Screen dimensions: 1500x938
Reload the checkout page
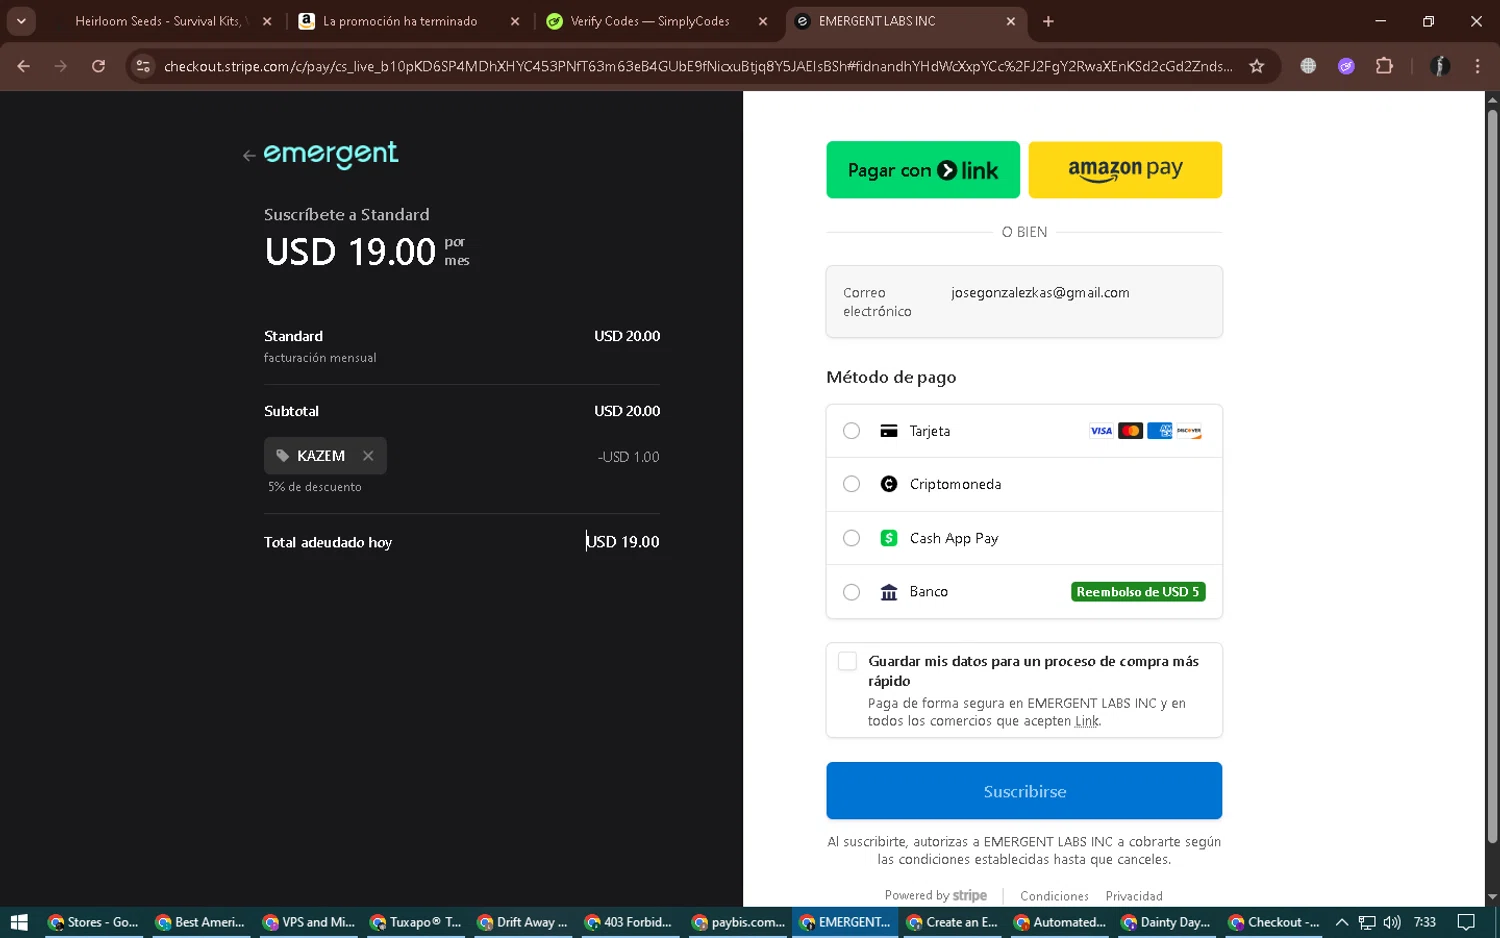click(x=98, y=66)
